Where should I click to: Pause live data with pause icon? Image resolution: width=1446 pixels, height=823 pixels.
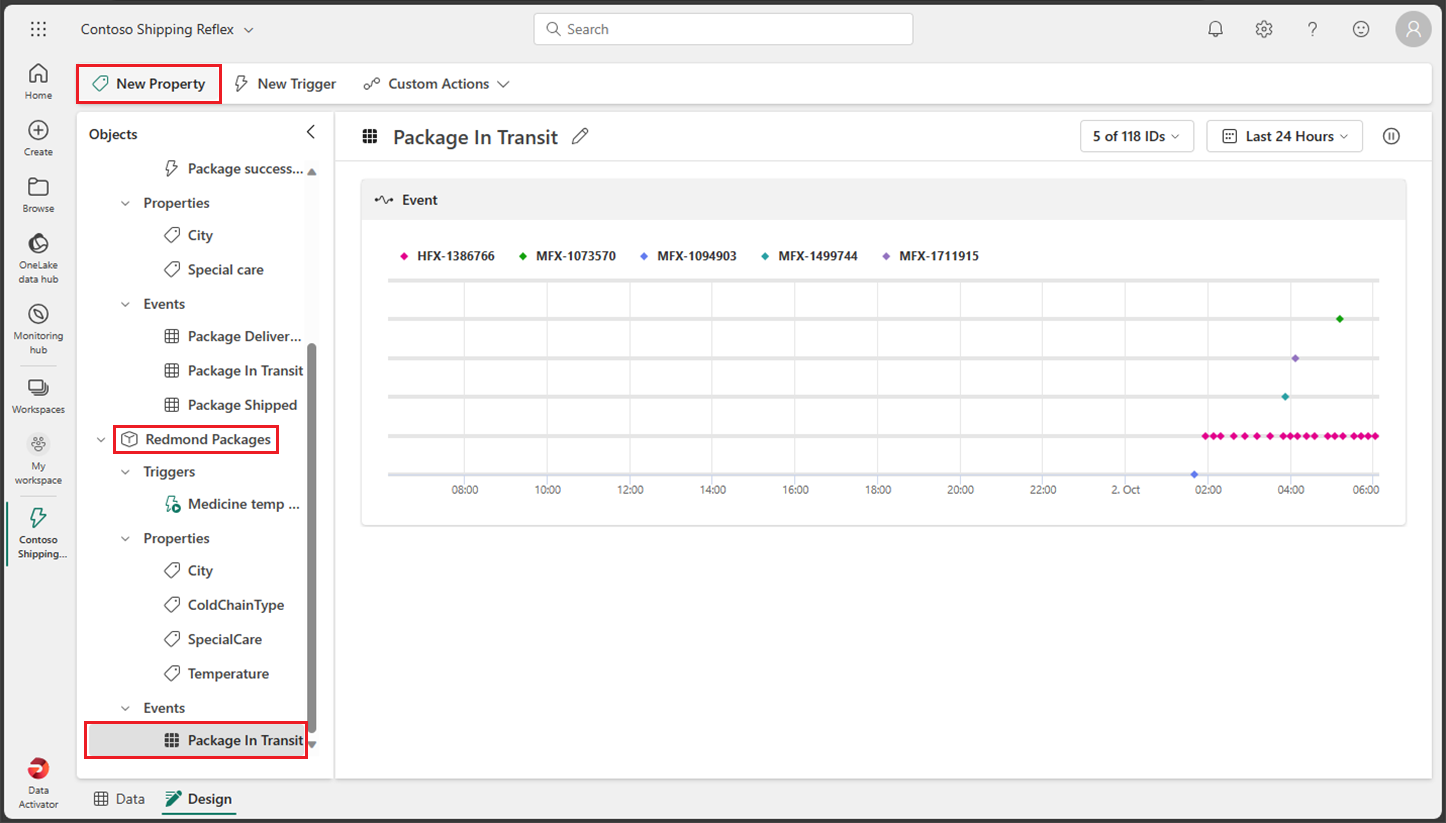[1391, 136]
